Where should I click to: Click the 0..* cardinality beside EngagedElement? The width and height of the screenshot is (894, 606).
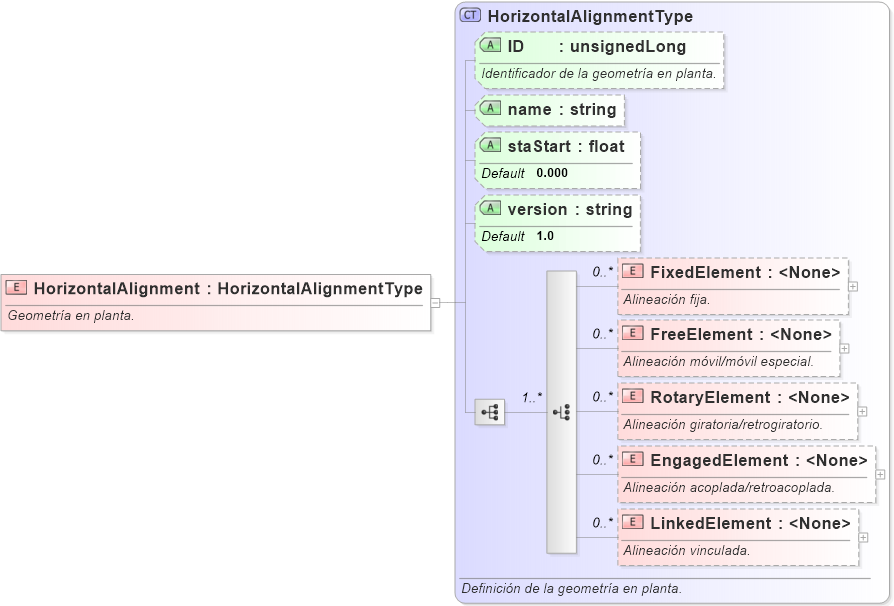(x=603, y=460)
